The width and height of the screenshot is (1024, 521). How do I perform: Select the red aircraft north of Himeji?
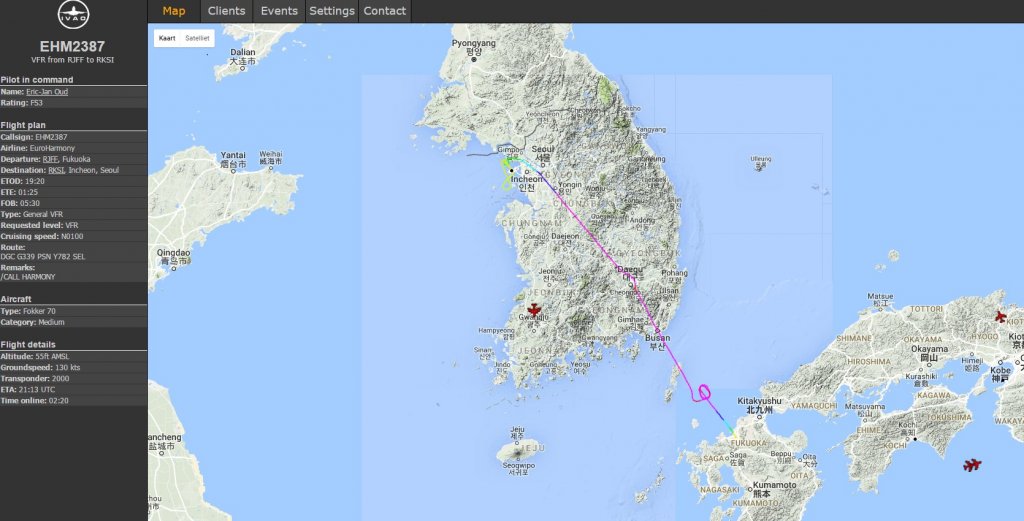click(1001, 316)
